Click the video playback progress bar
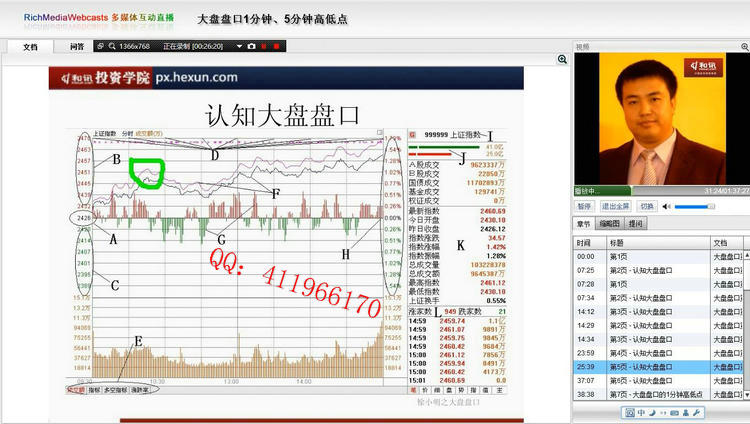Screen dimensions: 750x424 click(x=662, y=190)
